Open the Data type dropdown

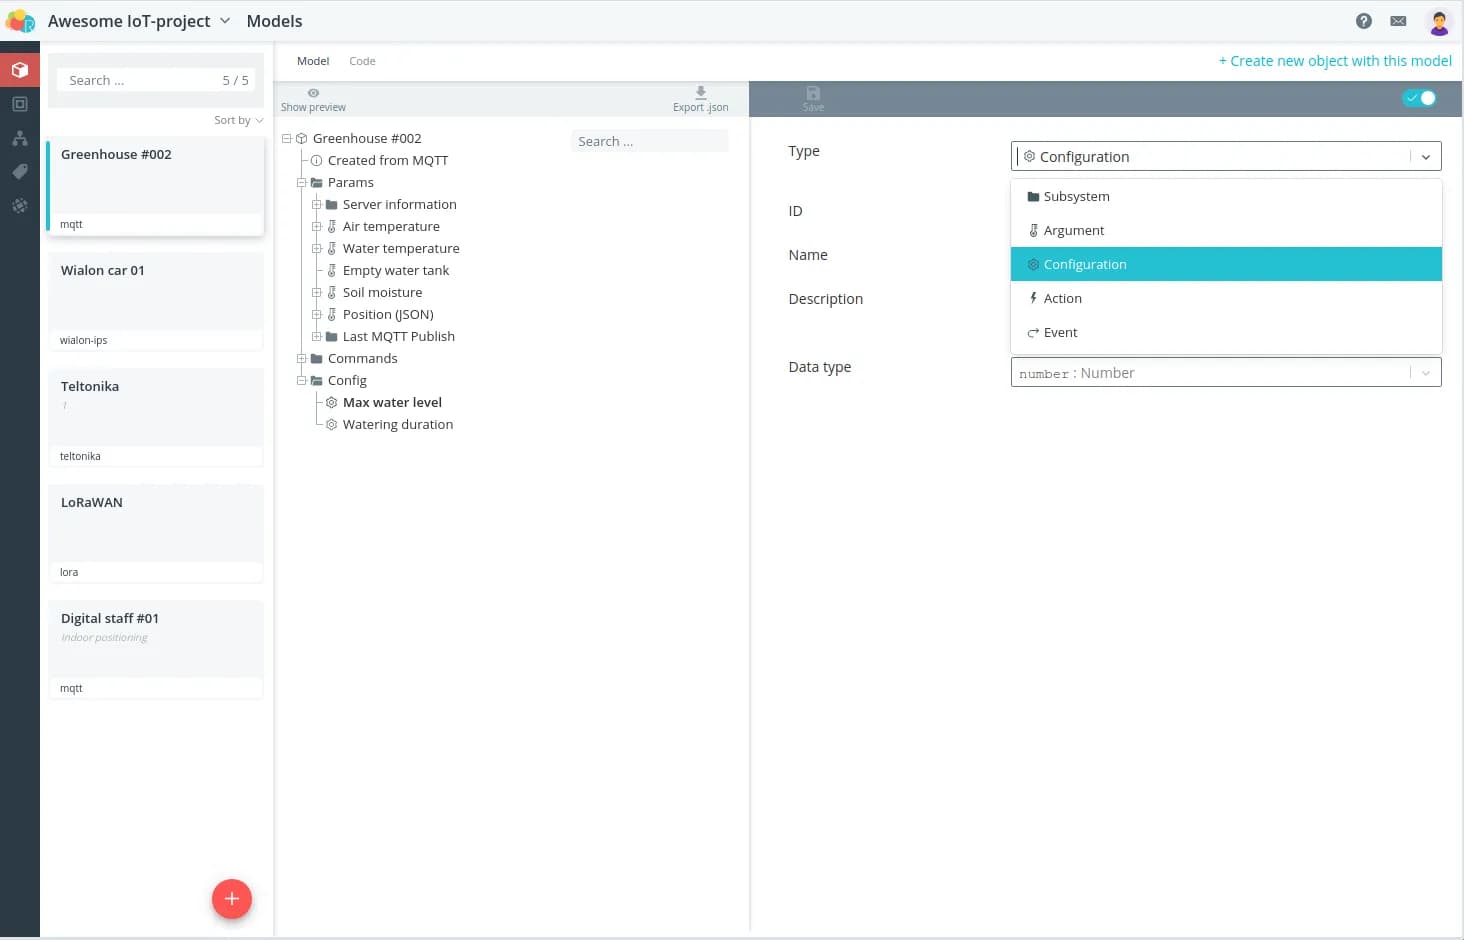pyautogui.click(x=1225, y=373)
